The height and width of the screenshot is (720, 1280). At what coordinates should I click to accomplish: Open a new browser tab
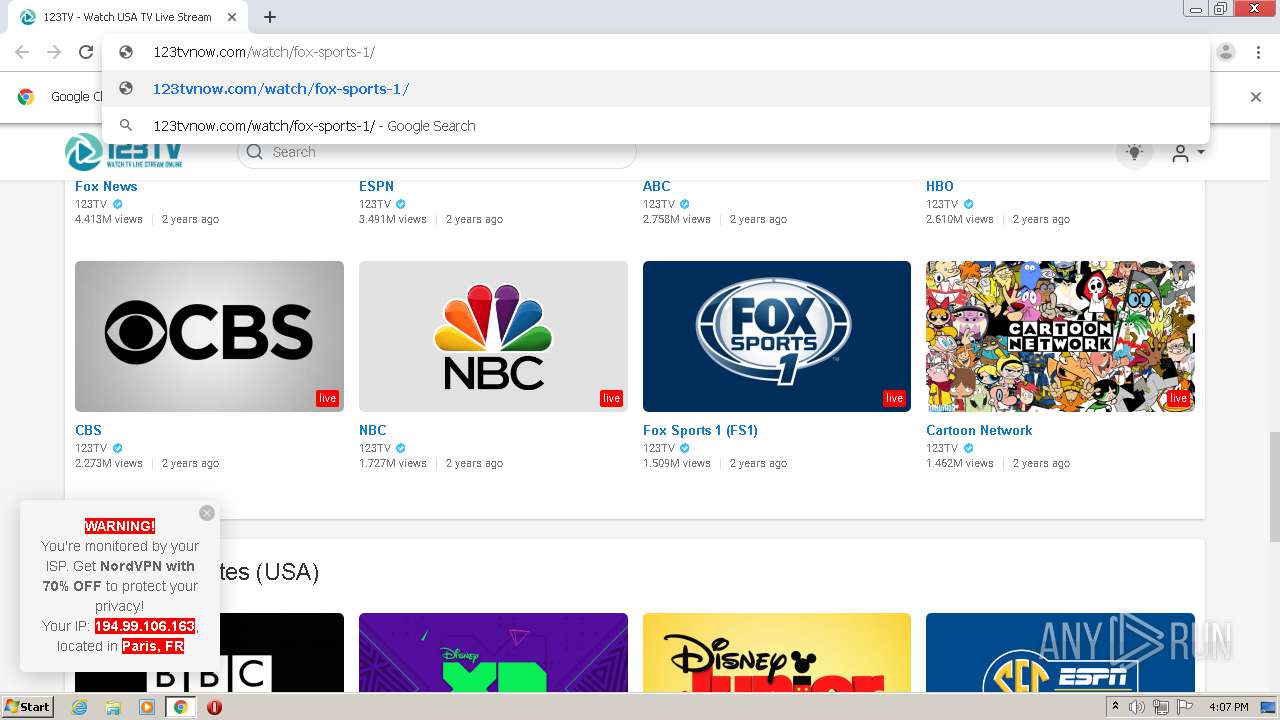tap(270, 17)
